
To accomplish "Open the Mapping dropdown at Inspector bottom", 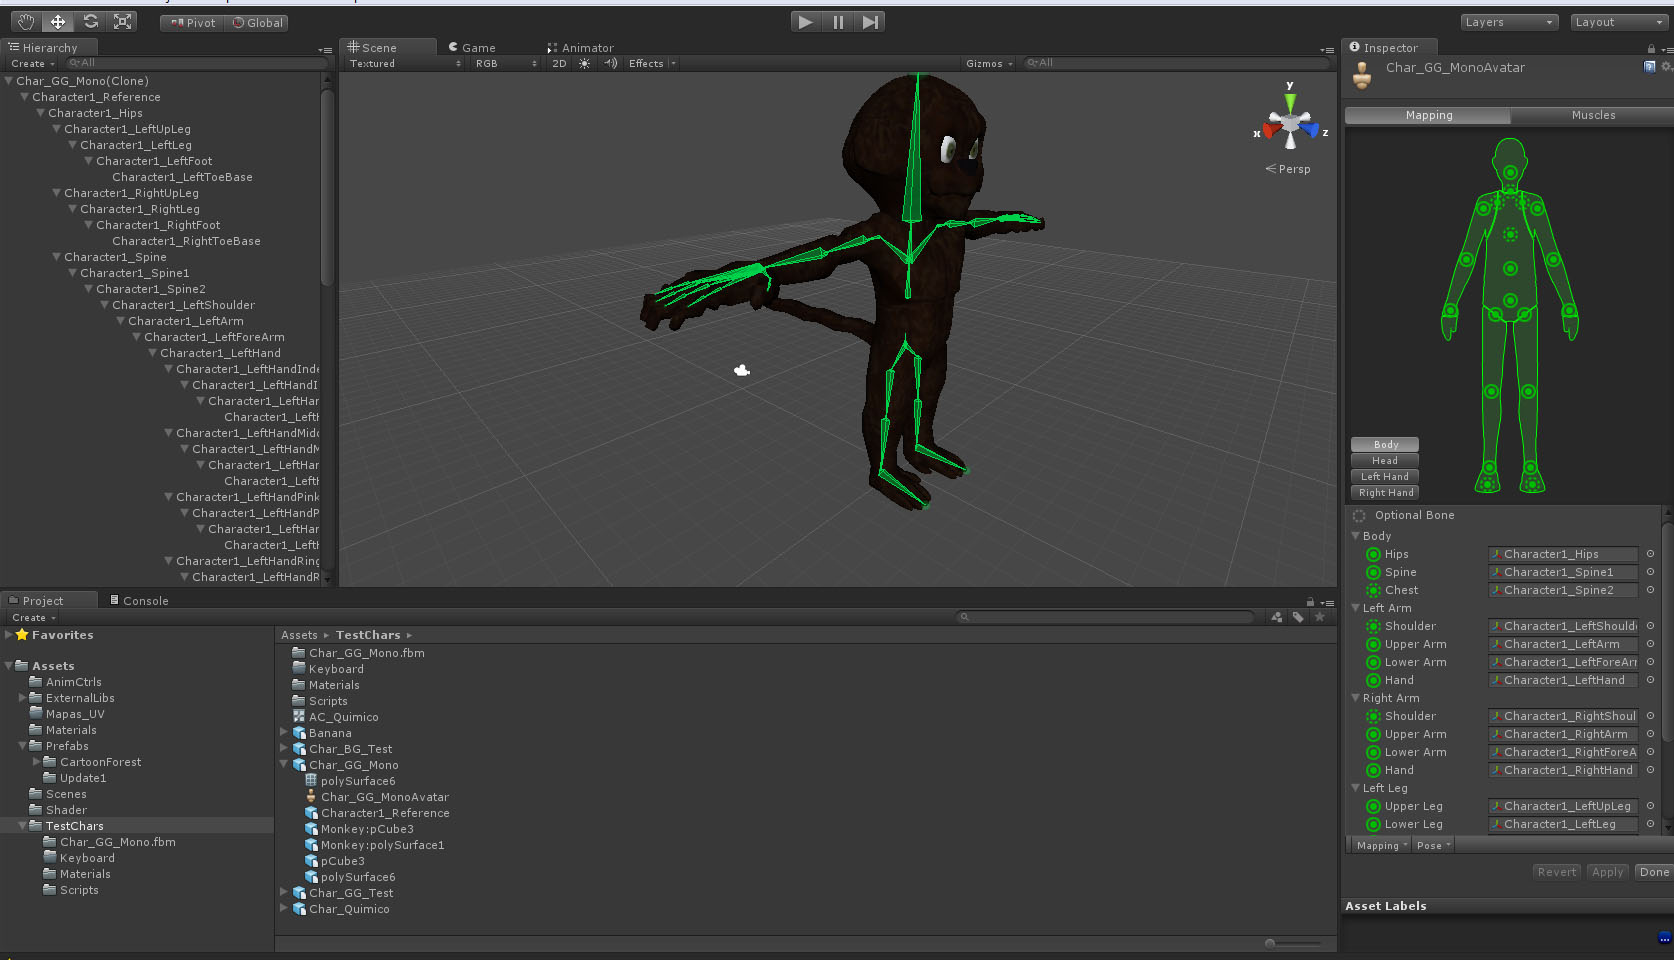I will (1381, 846).
